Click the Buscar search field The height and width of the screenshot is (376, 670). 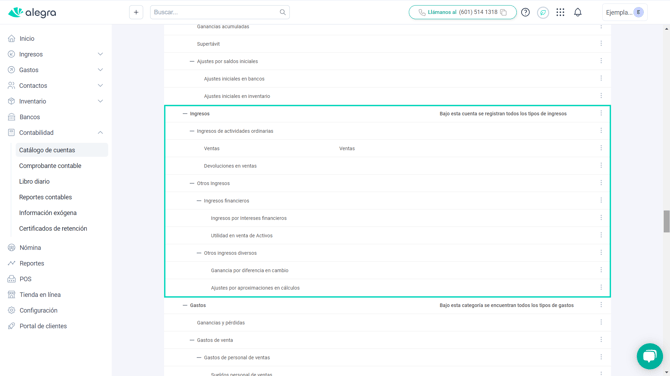coord(220,12)
